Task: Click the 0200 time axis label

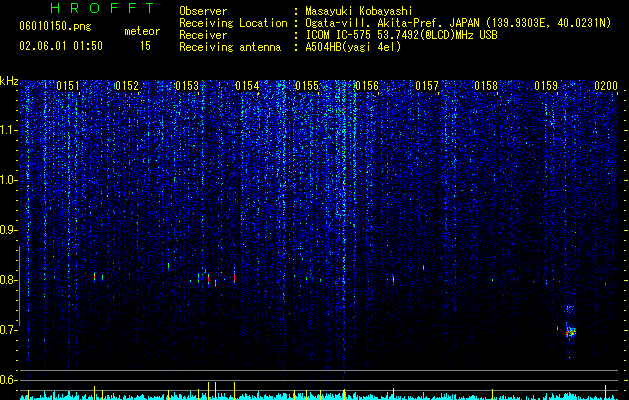Action: pos(606,86)
